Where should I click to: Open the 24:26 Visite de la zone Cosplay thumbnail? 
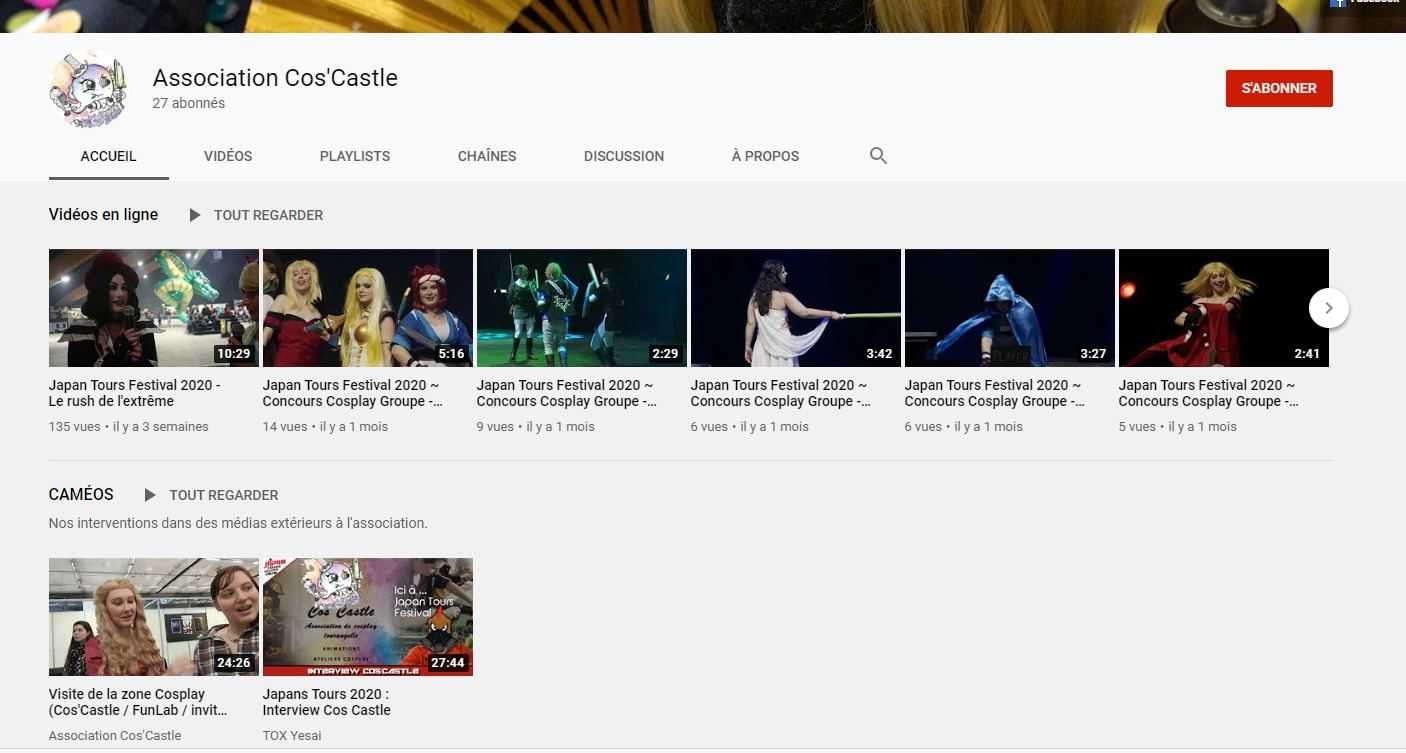click(154, 617)
